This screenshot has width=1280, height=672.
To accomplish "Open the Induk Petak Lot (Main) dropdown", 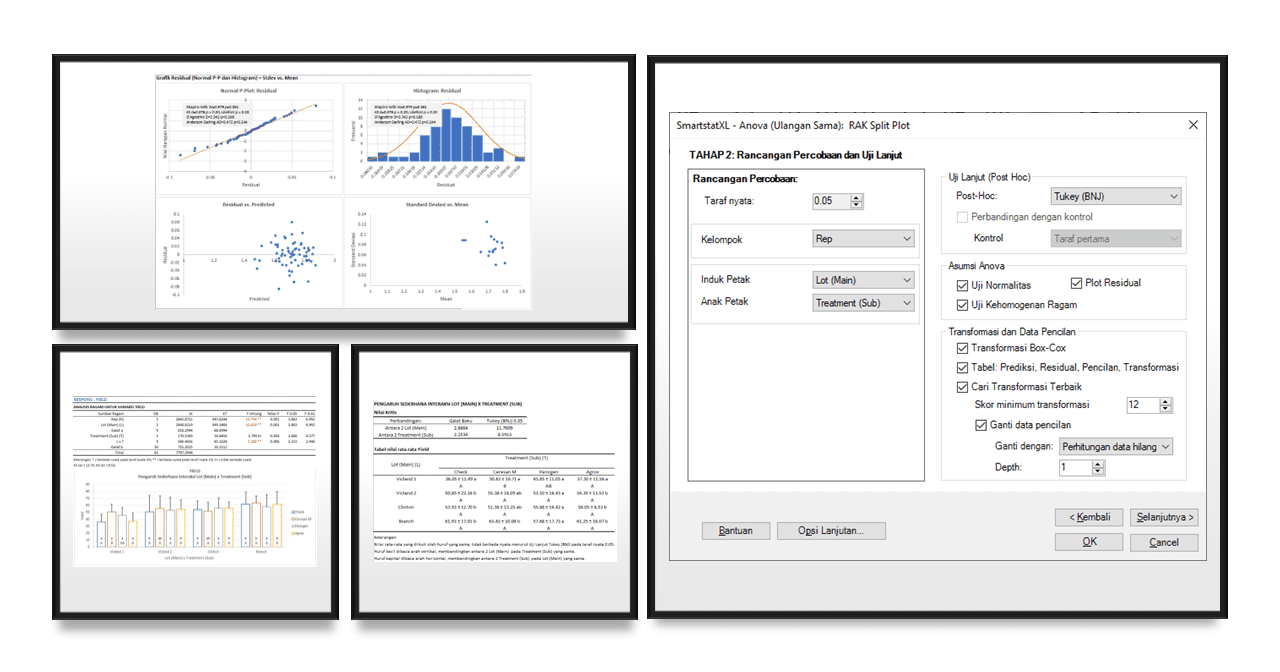I will coord(909,279).
